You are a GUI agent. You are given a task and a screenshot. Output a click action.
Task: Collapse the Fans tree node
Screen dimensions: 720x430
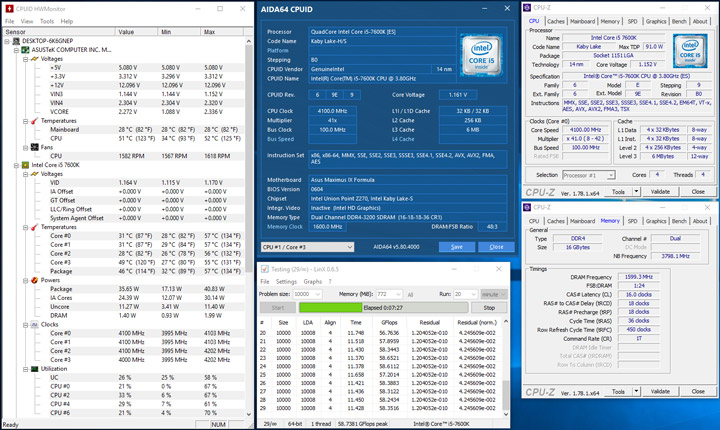point(26,147)
